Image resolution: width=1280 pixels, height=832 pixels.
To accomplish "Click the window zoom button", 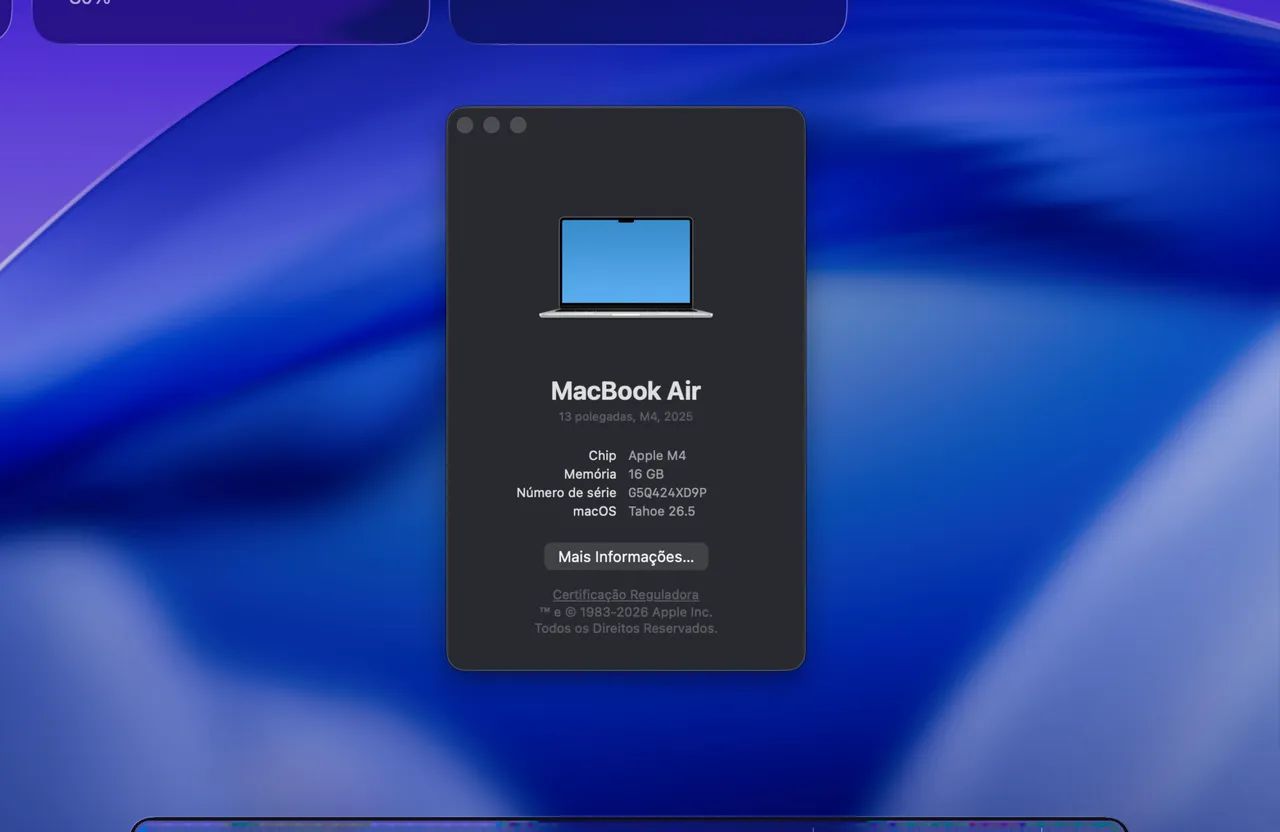I will (x=518, y=125).
